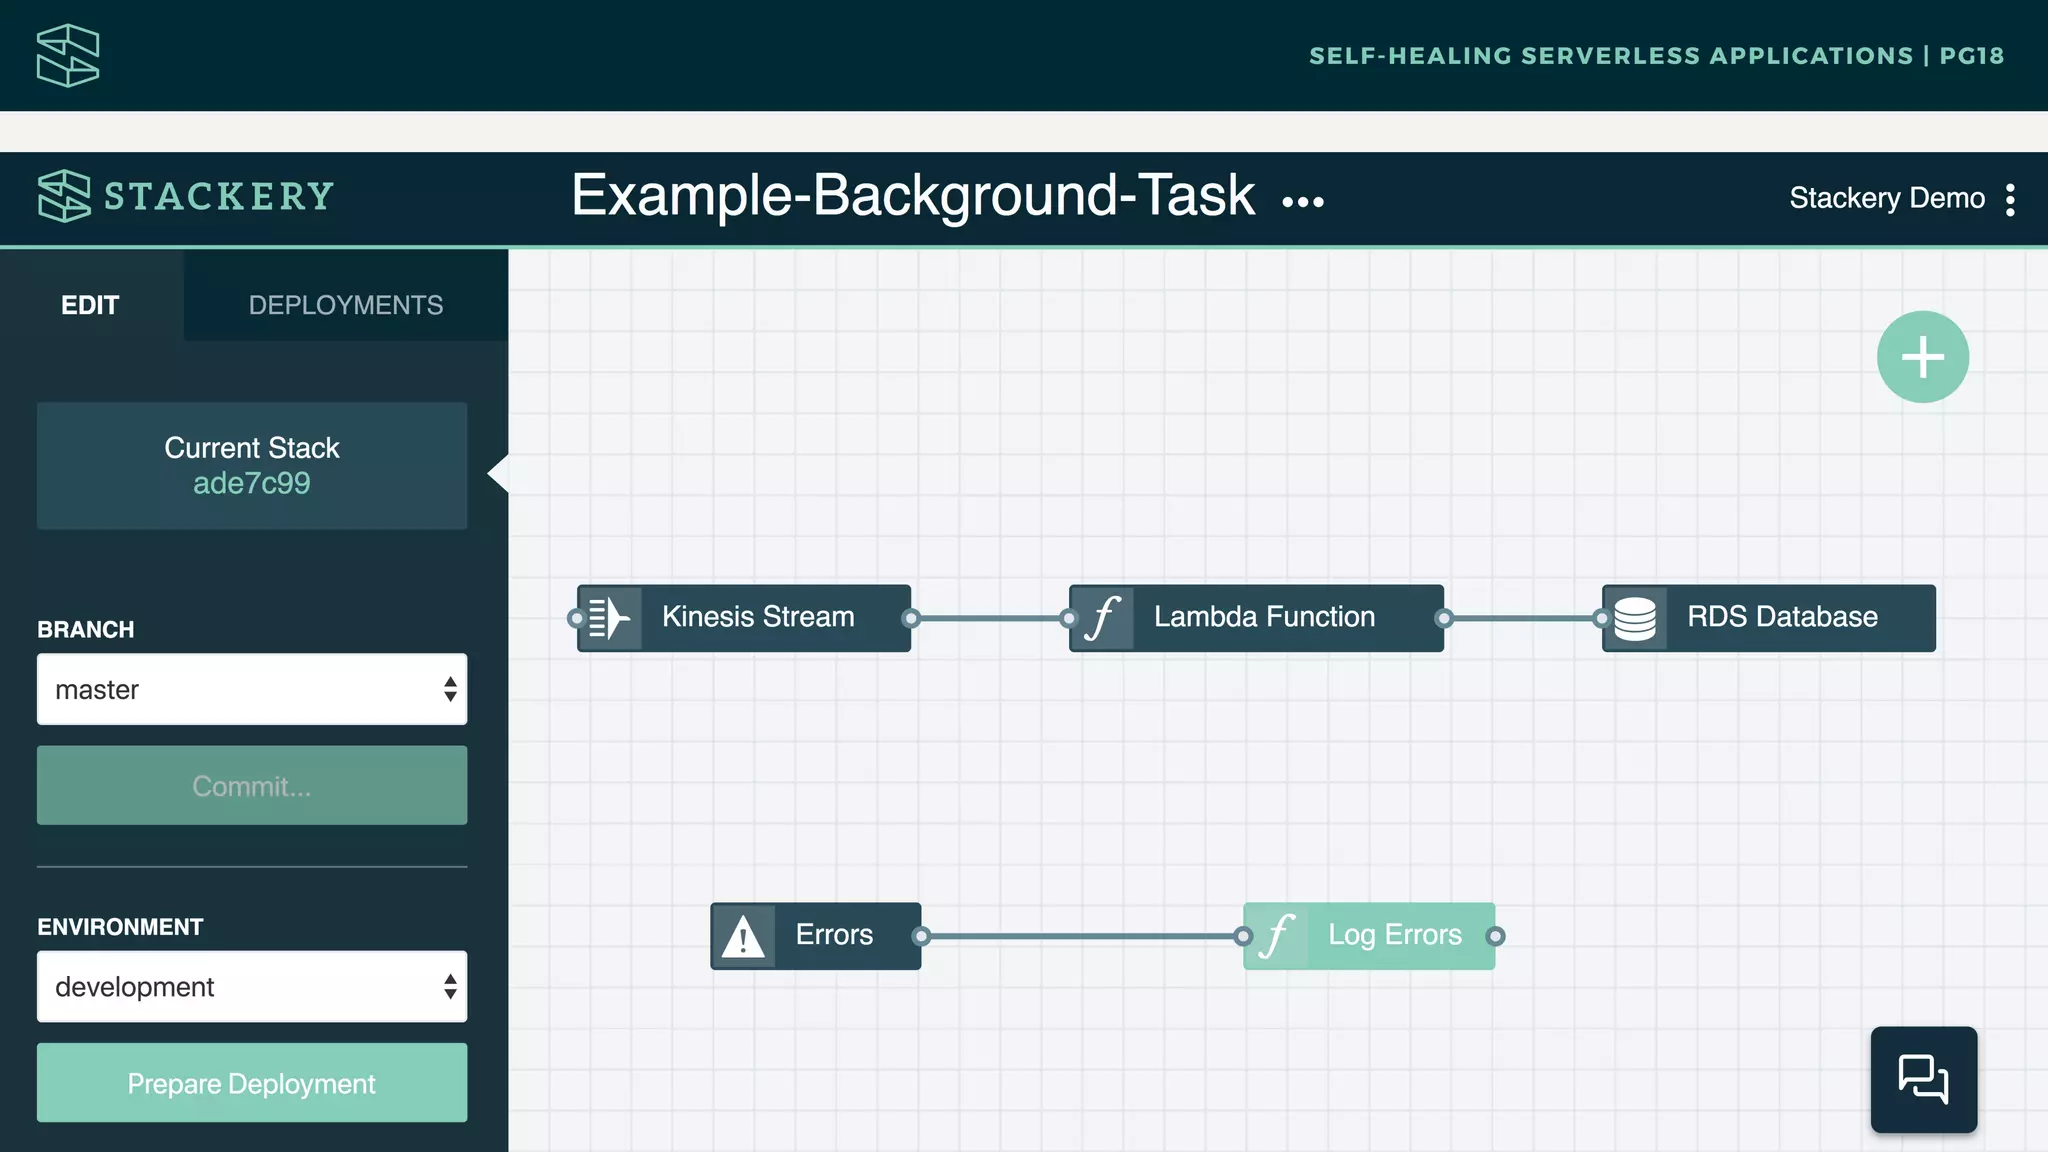Click the Lambda Function f icon
The image size is (2048, 1152).
click(1102, 618)
